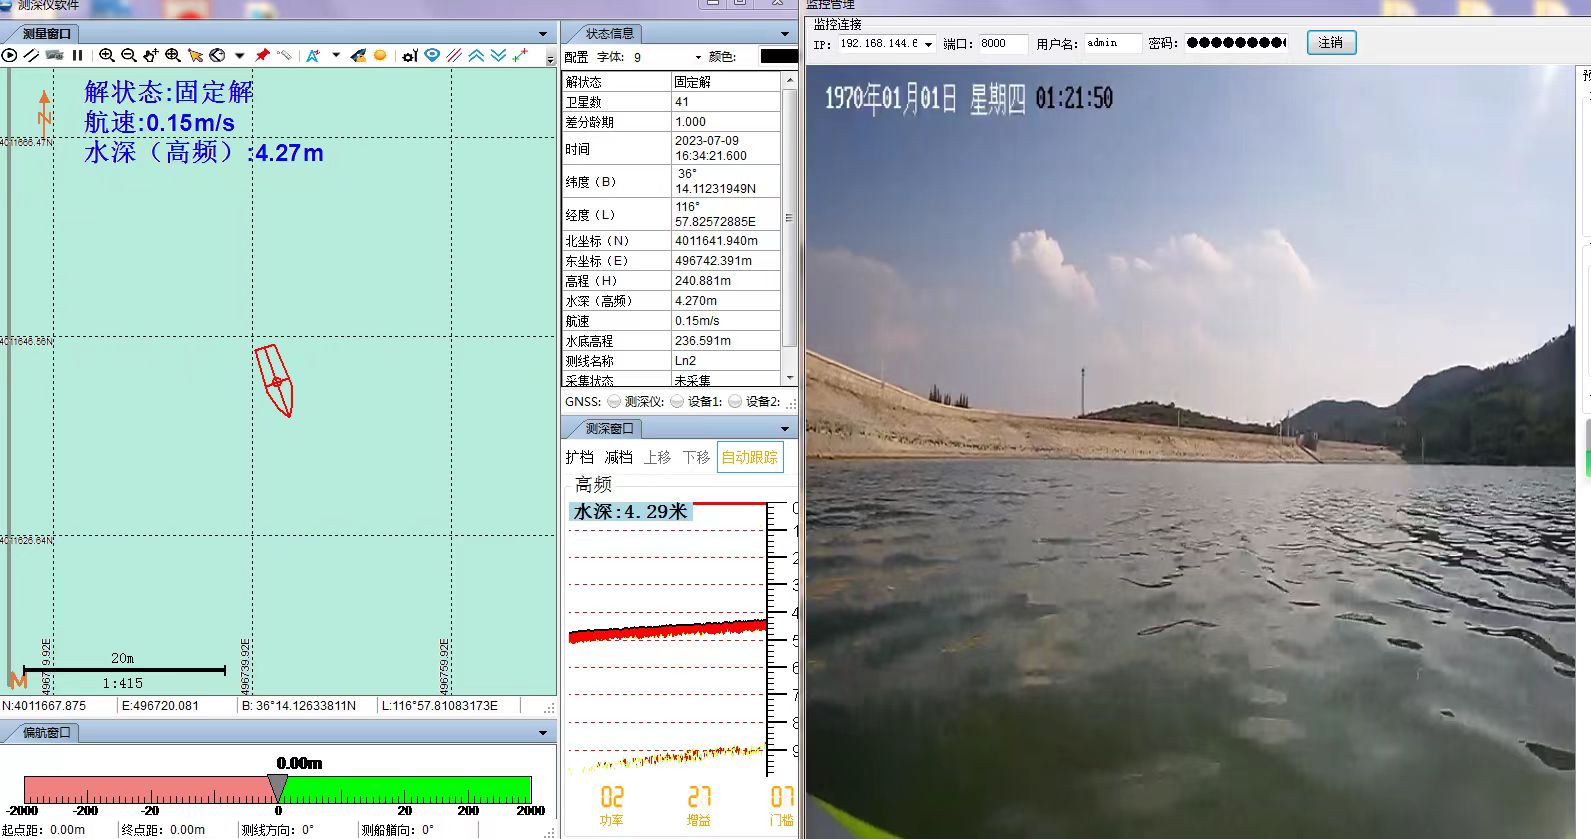Expand the 测深窗口 panel dropdown arrow

784,429
